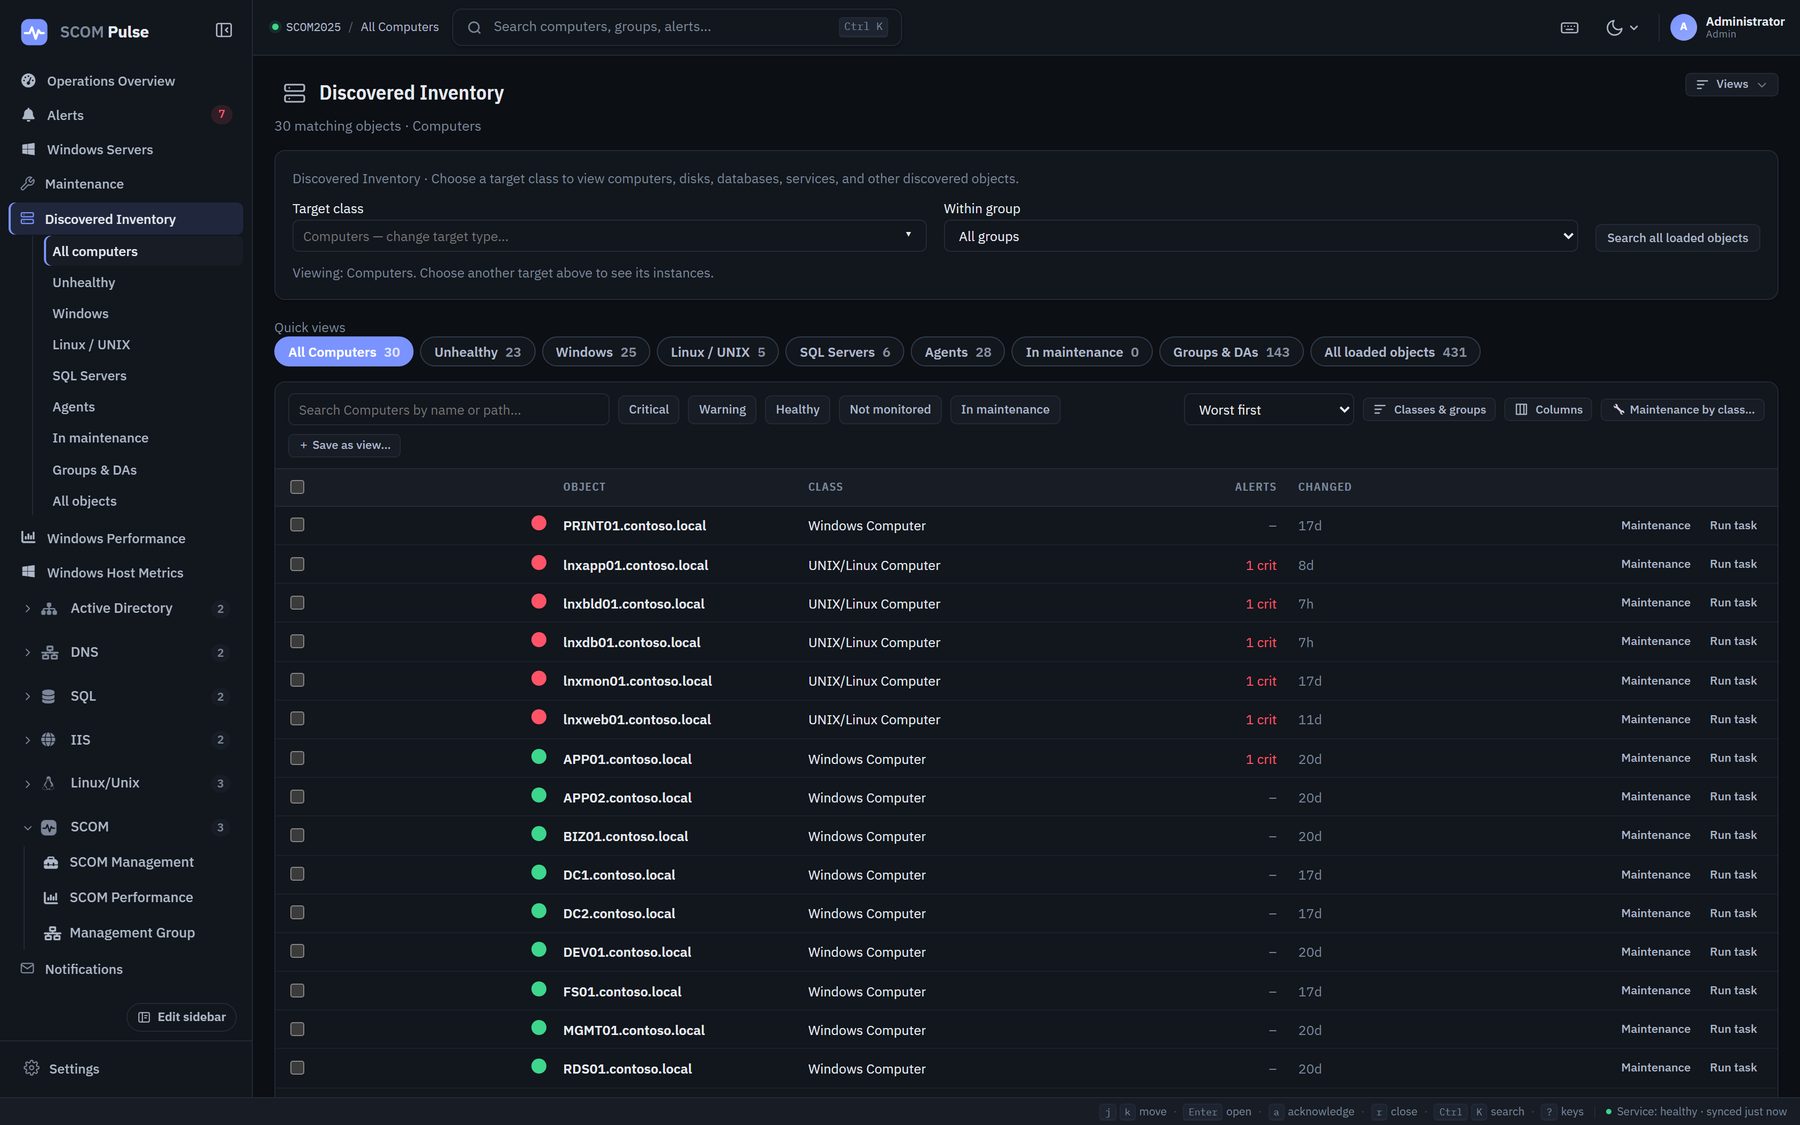Click the SCOM Pulse logo icon
1800x1125 pixels.
pos(34,32)
